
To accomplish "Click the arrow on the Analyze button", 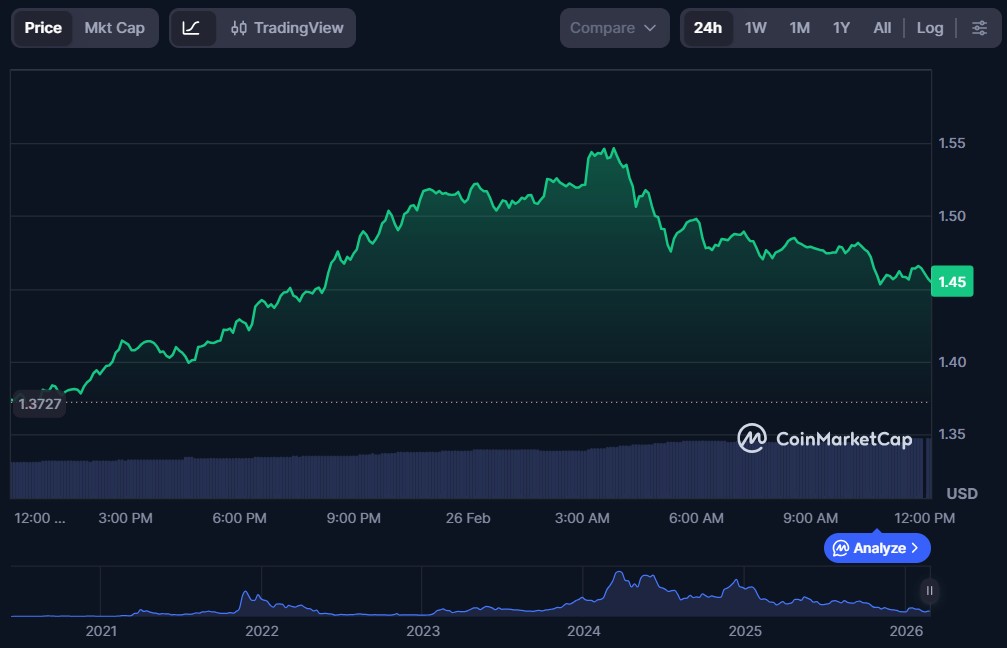I will (916, 548).
